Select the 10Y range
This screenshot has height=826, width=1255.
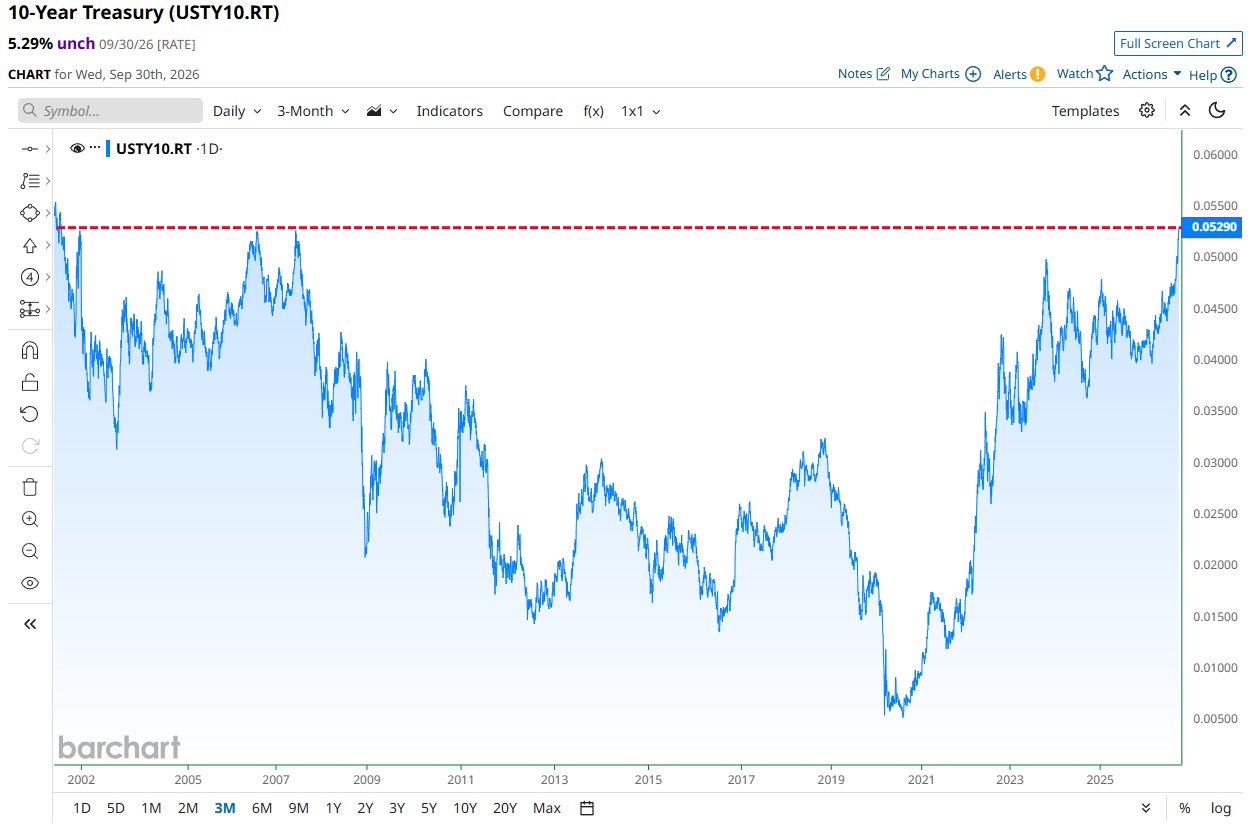tap(464, 808)
